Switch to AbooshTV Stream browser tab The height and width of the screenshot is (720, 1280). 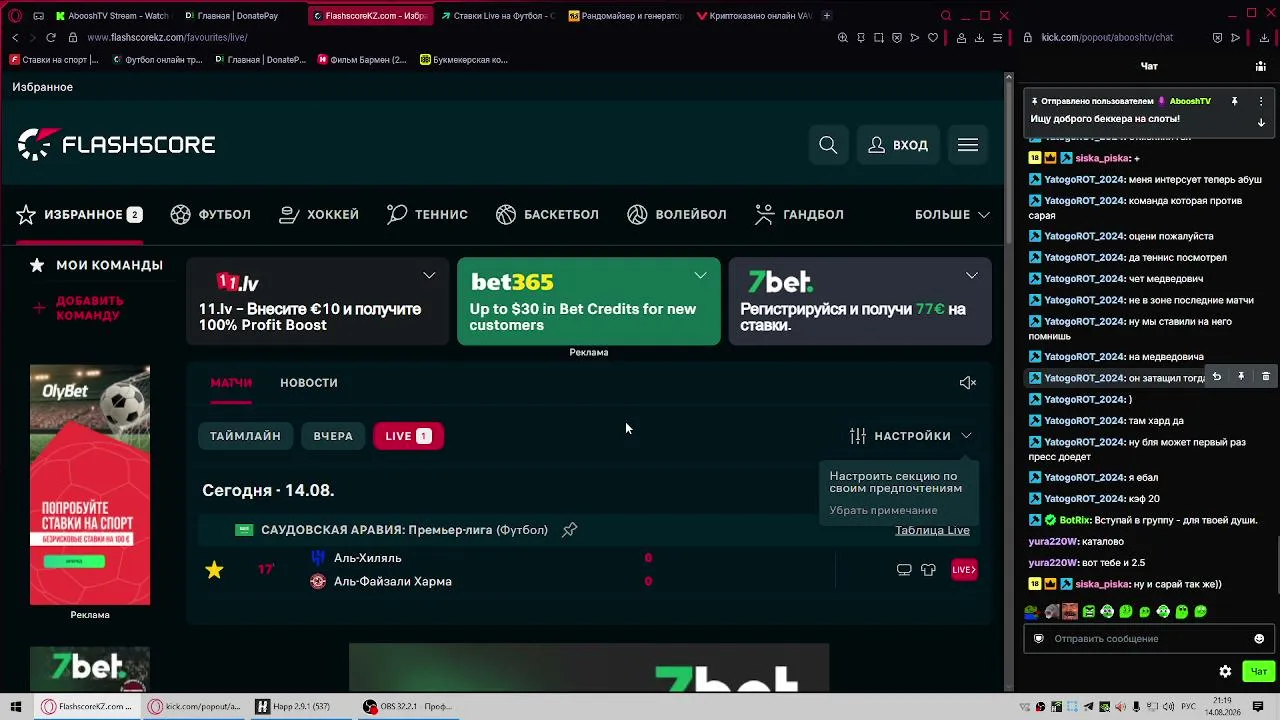[x=112, y=16]
